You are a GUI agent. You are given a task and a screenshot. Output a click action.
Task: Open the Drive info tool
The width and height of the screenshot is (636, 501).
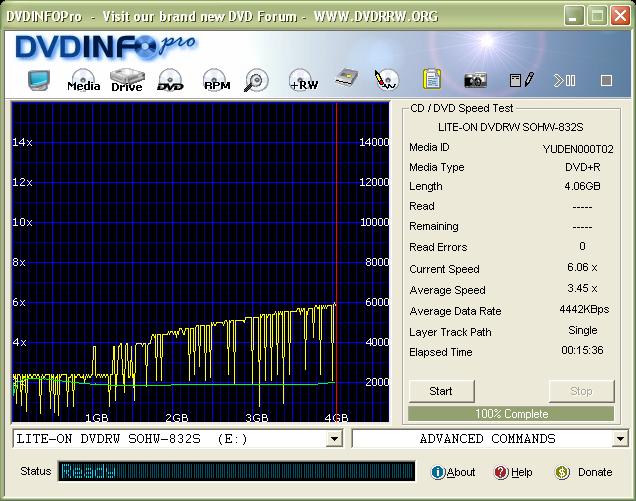[127, 80]
